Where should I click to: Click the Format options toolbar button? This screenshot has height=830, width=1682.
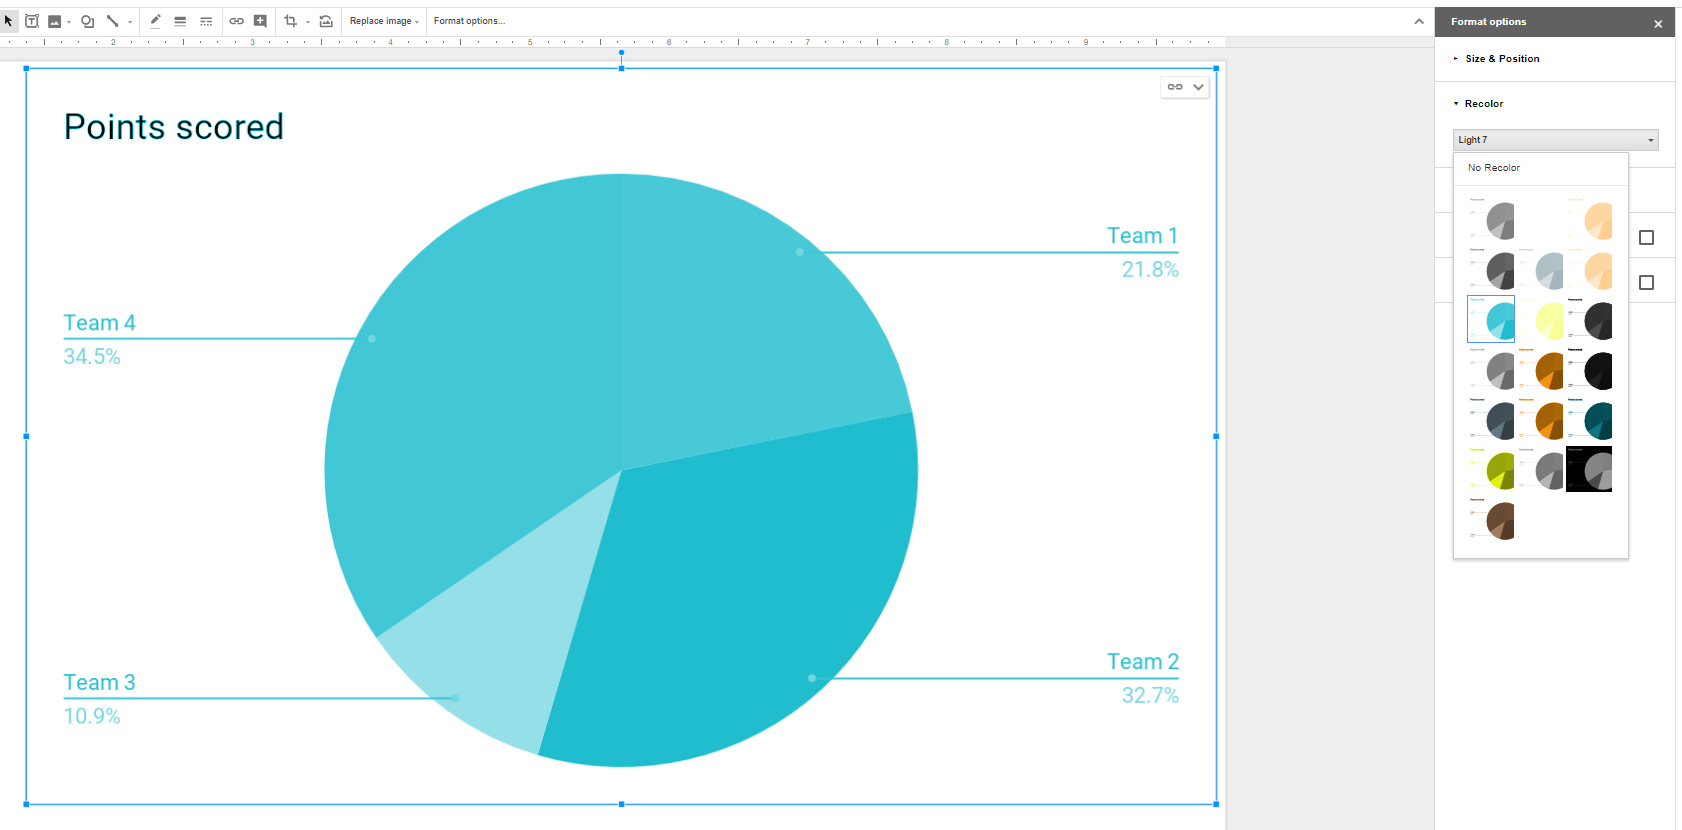point(469,21)
